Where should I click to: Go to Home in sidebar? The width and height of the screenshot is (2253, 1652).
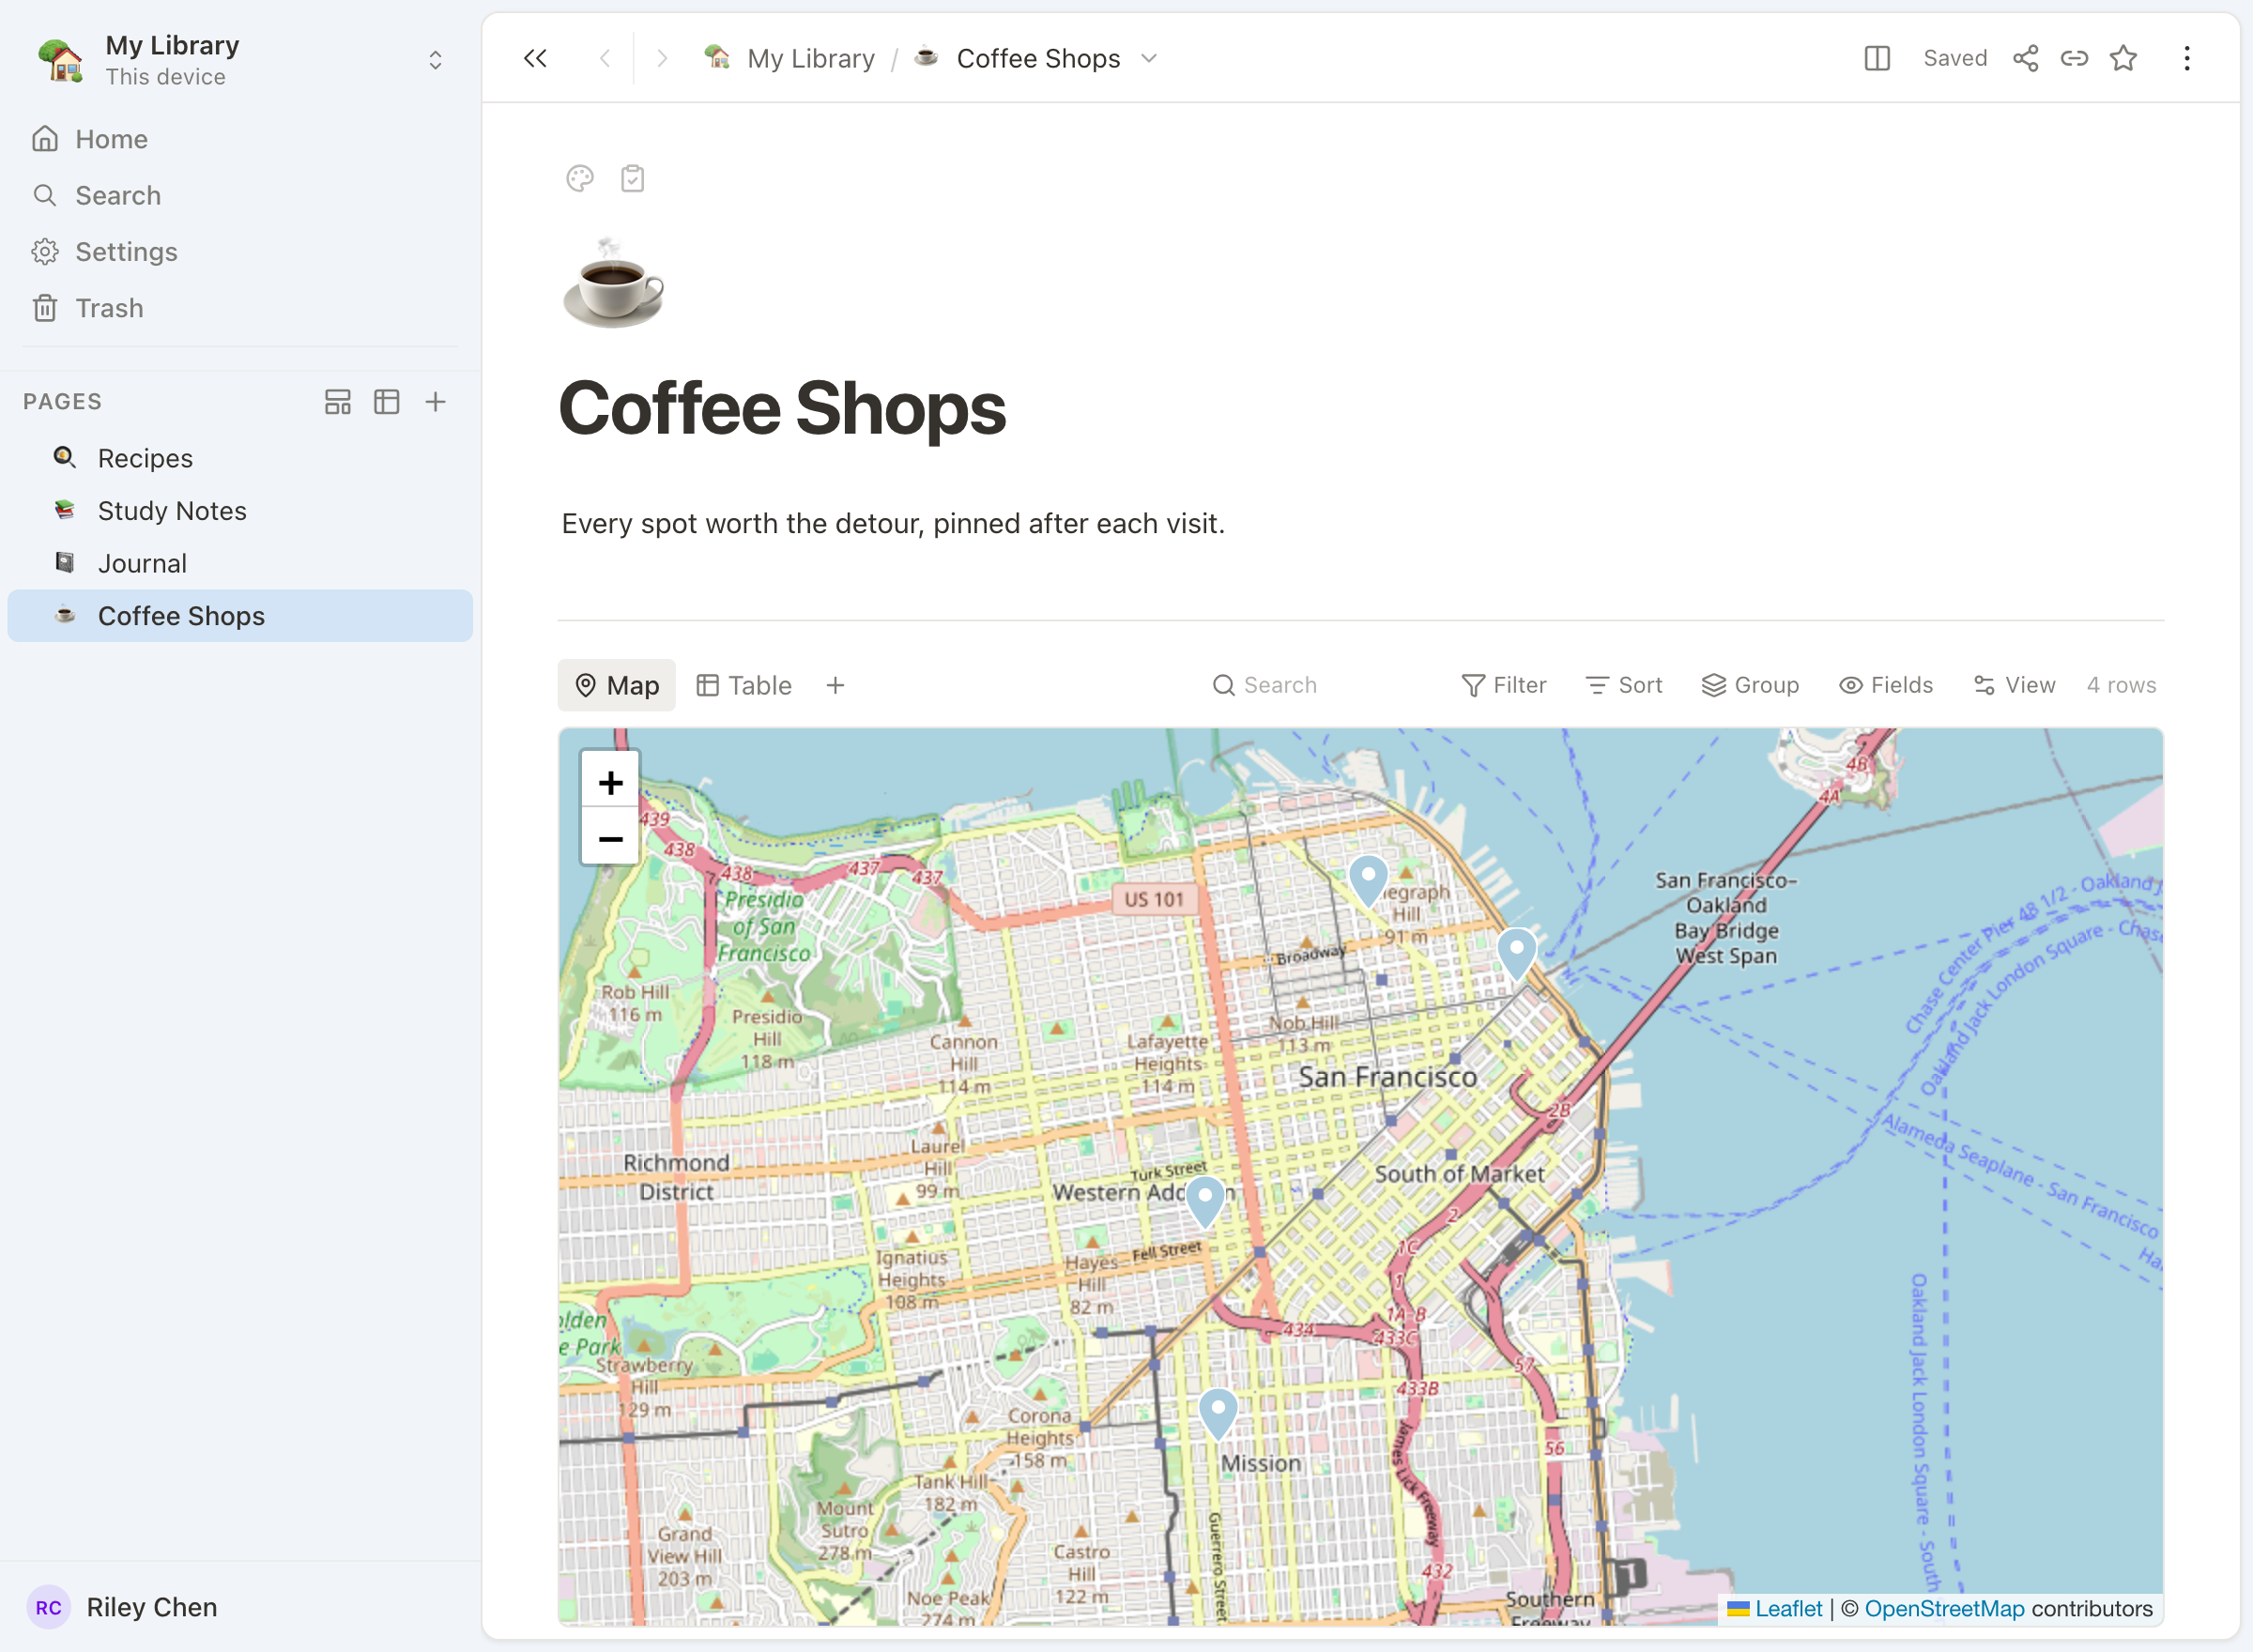point(240,139)
